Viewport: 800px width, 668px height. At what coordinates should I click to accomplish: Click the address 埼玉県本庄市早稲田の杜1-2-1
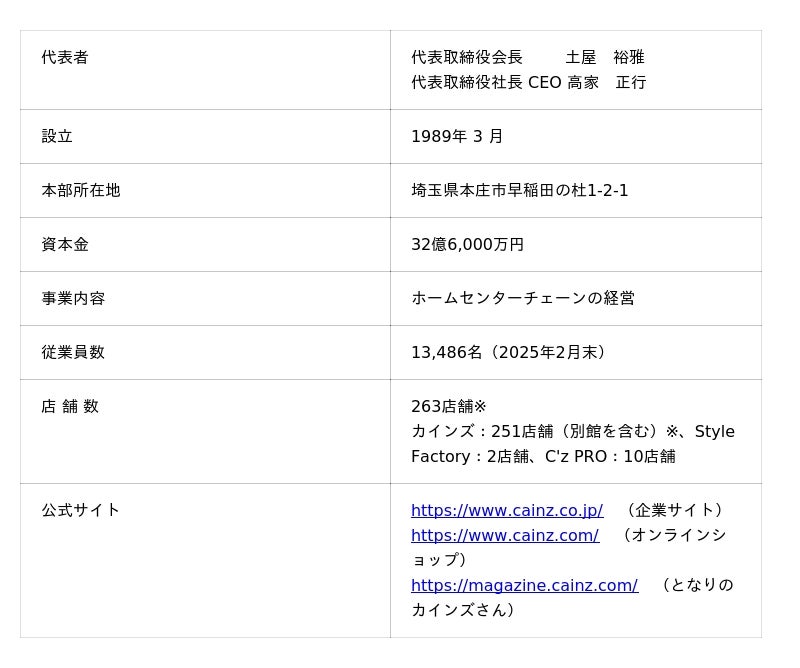coord(519,190)
